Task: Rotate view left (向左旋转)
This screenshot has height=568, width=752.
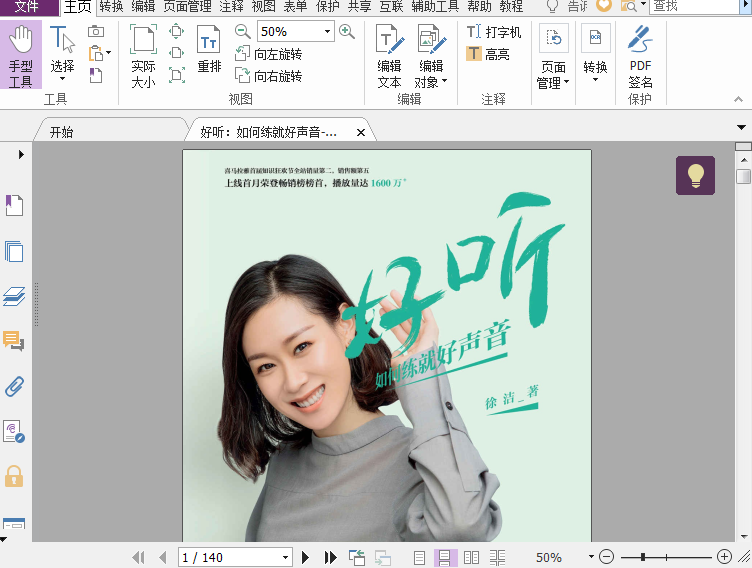Action: (x=269, y=54)
